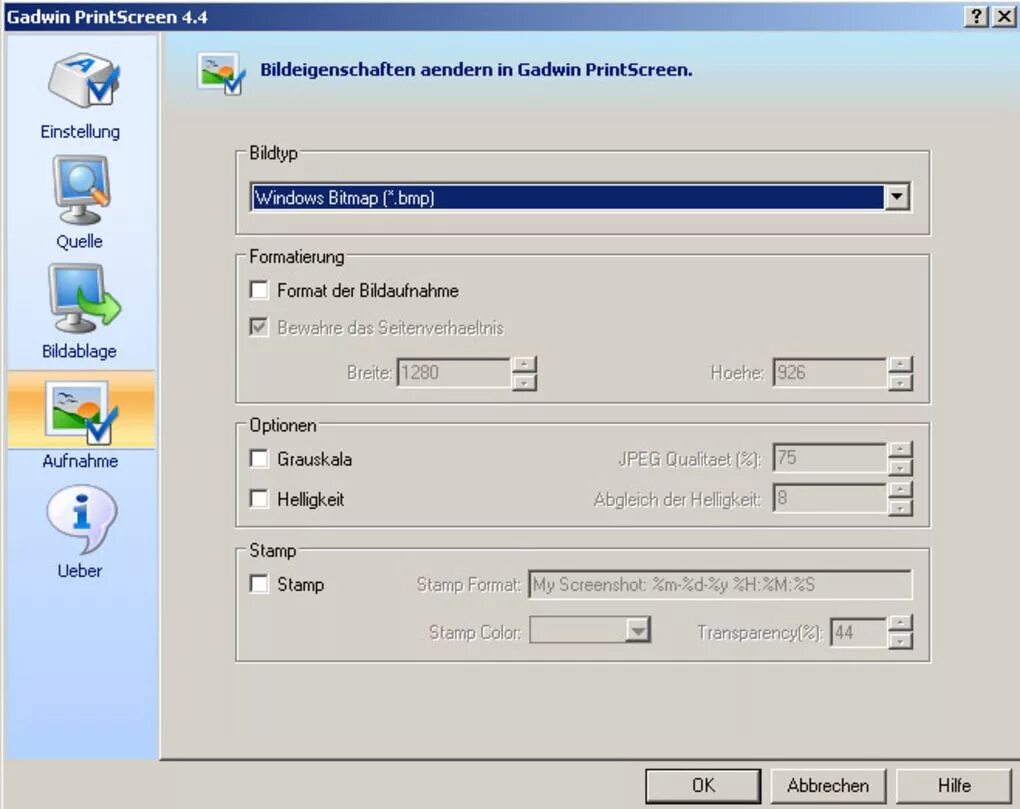Click the Abgleich der Helligkeit value field

830,498
